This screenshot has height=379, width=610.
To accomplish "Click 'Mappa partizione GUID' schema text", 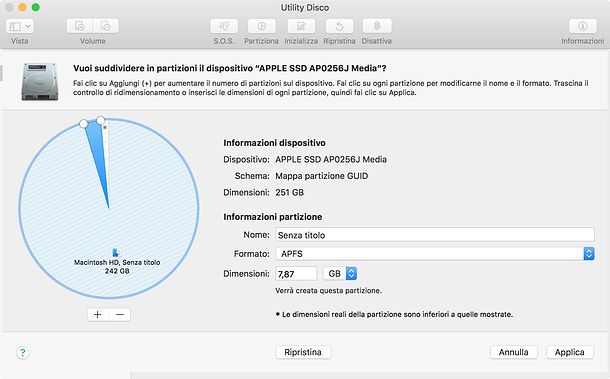I will [321, 176].
